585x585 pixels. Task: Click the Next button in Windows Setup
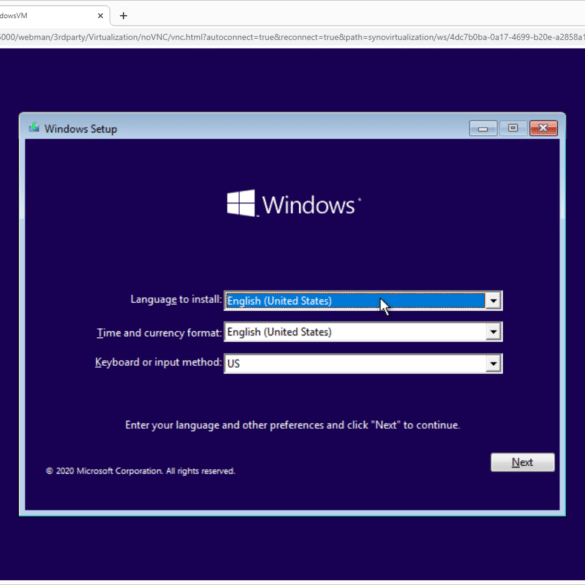tap(522, 462)
